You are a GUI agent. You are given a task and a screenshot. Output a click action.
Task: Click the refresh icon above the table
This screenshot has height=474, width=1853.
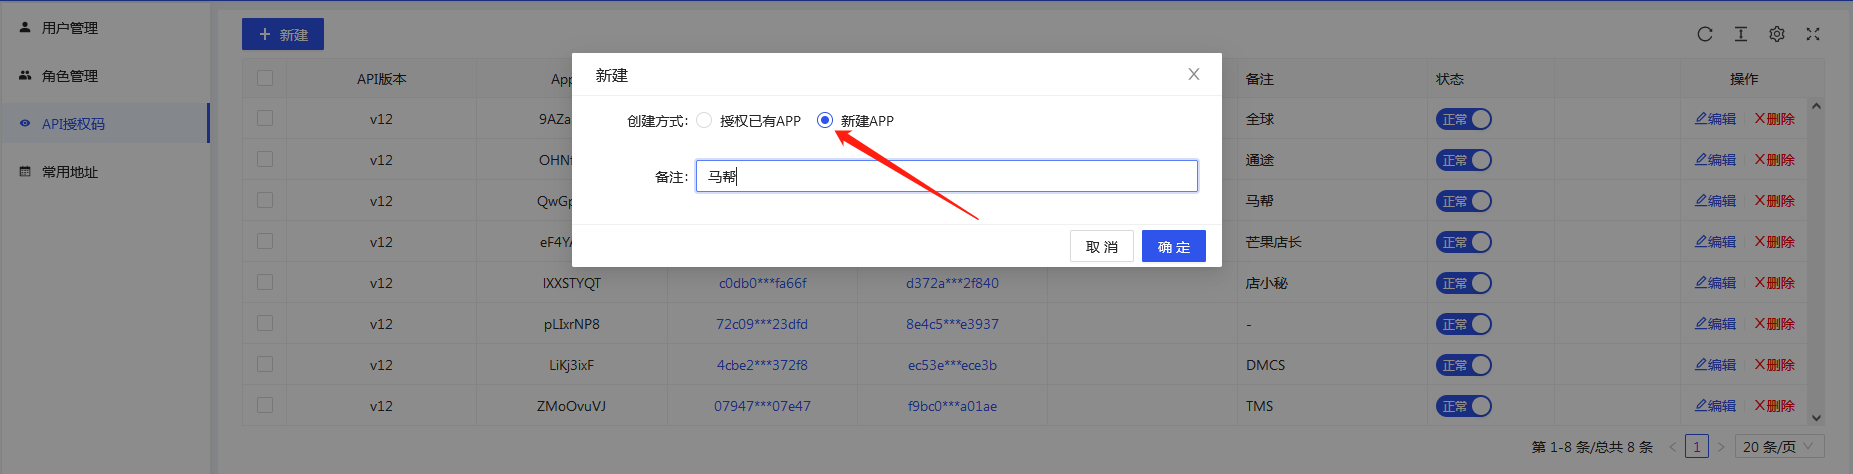click(1705, 34)
